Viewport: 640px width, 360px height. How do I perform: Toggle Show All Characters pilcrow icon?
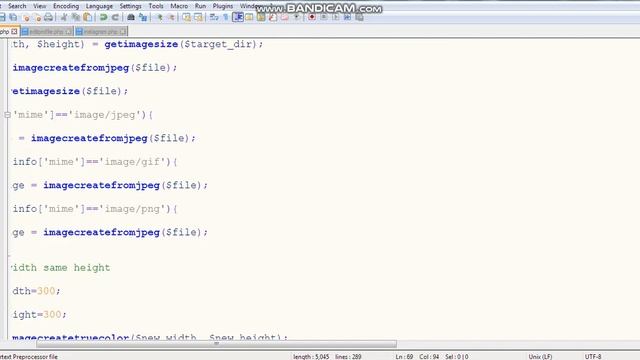click(226, 17)
